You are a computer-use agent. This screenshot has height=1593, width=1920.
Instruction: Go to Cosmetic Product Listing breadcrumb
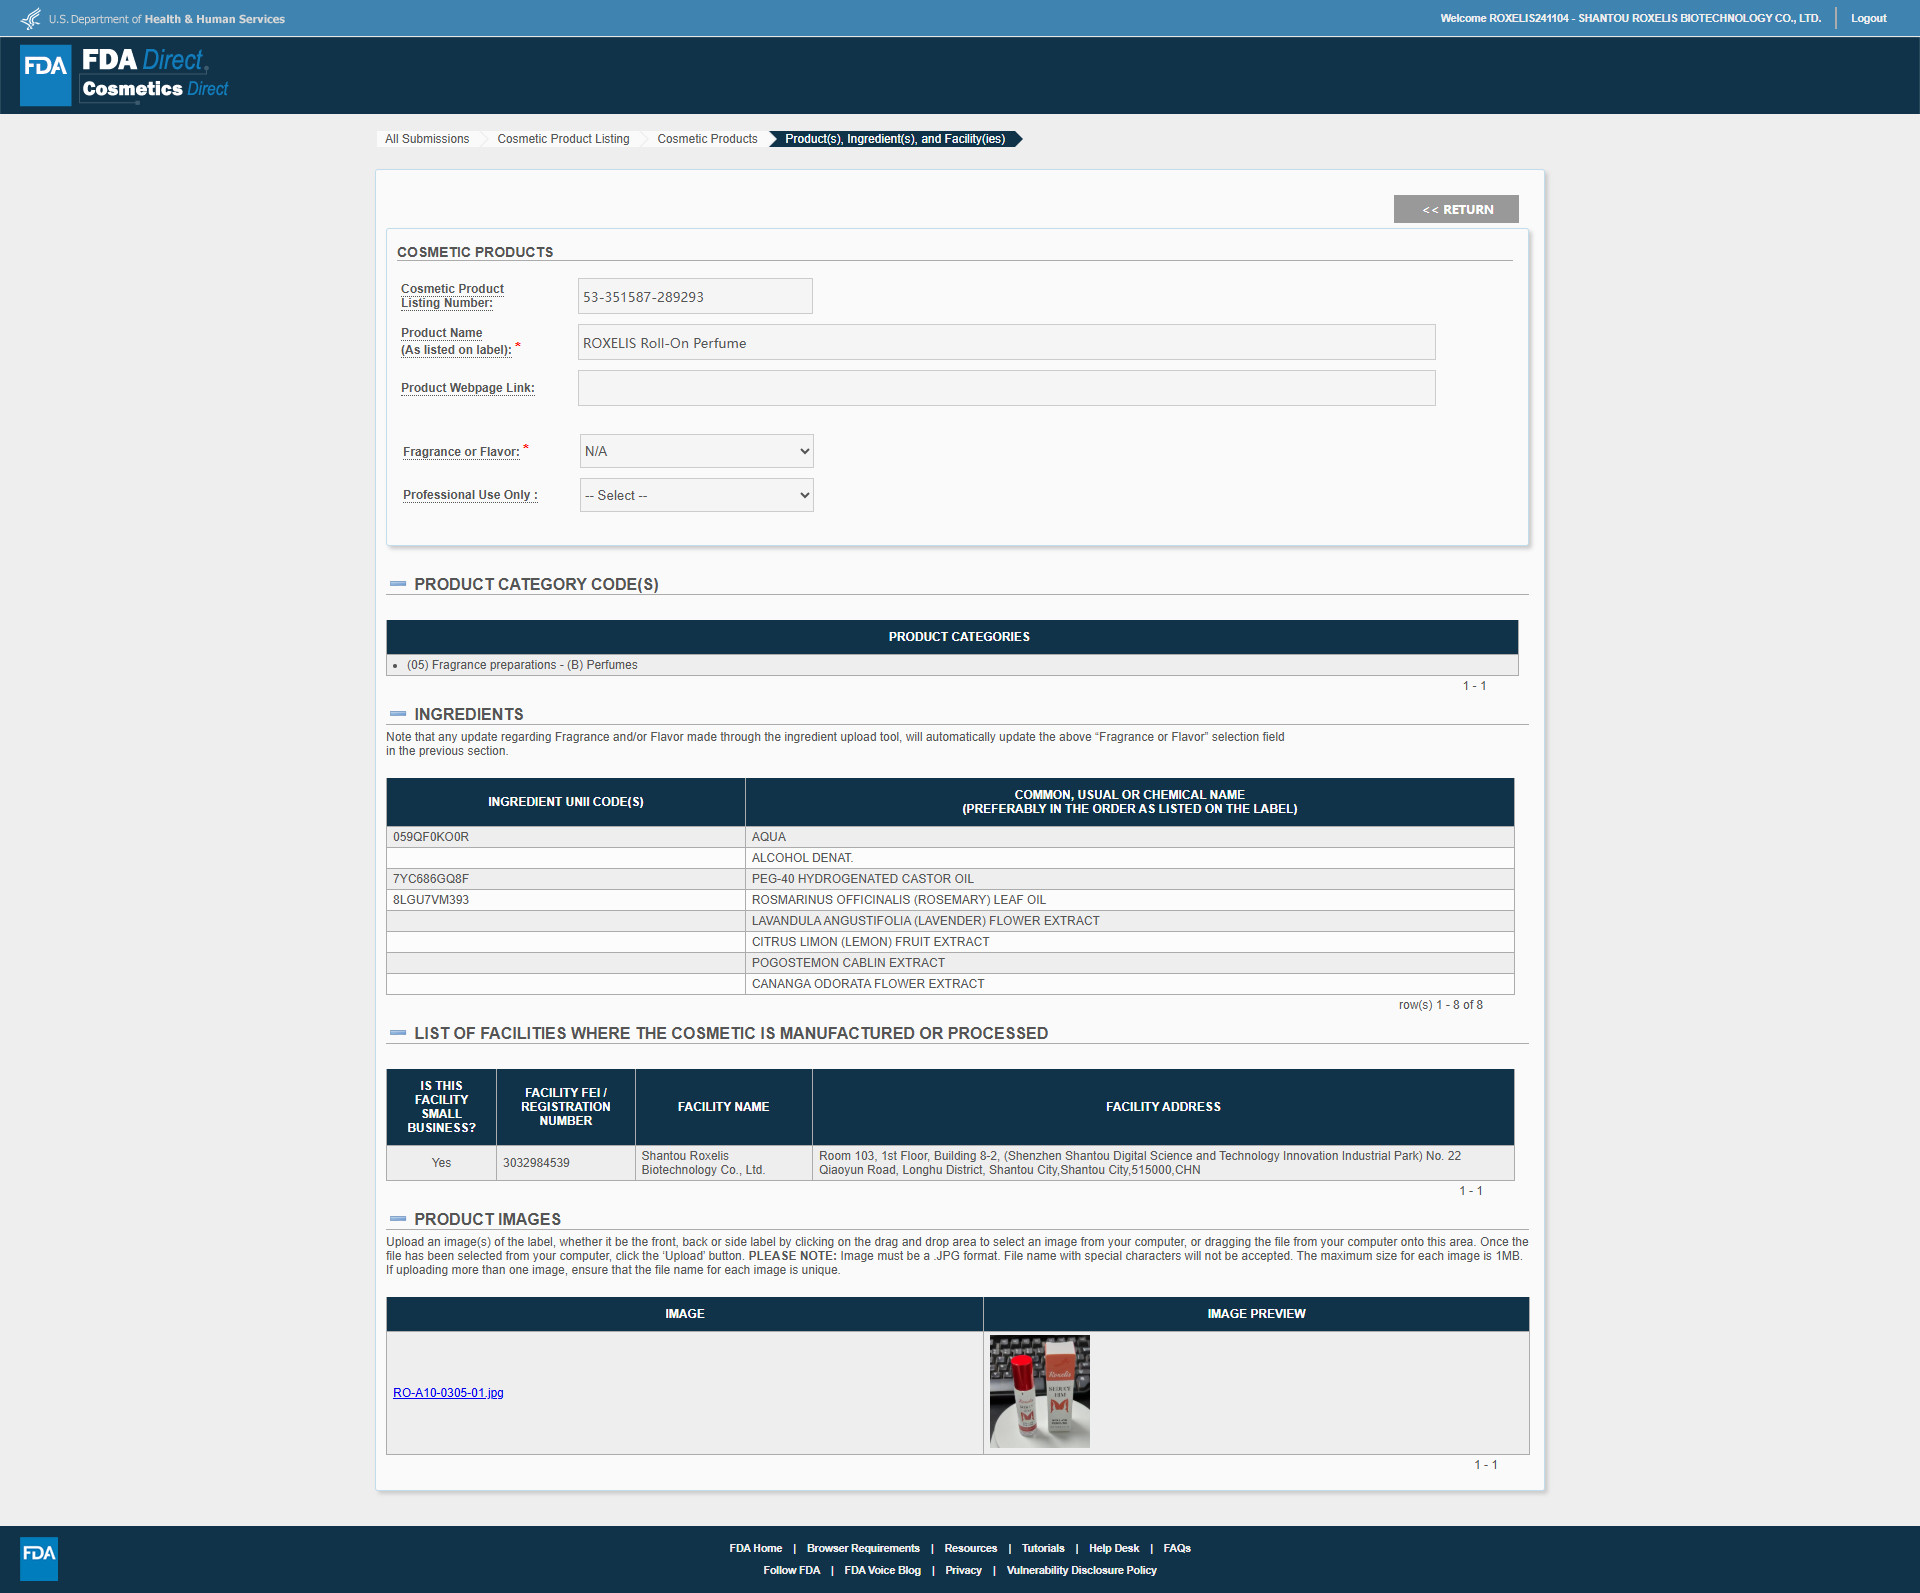point(563,139)
